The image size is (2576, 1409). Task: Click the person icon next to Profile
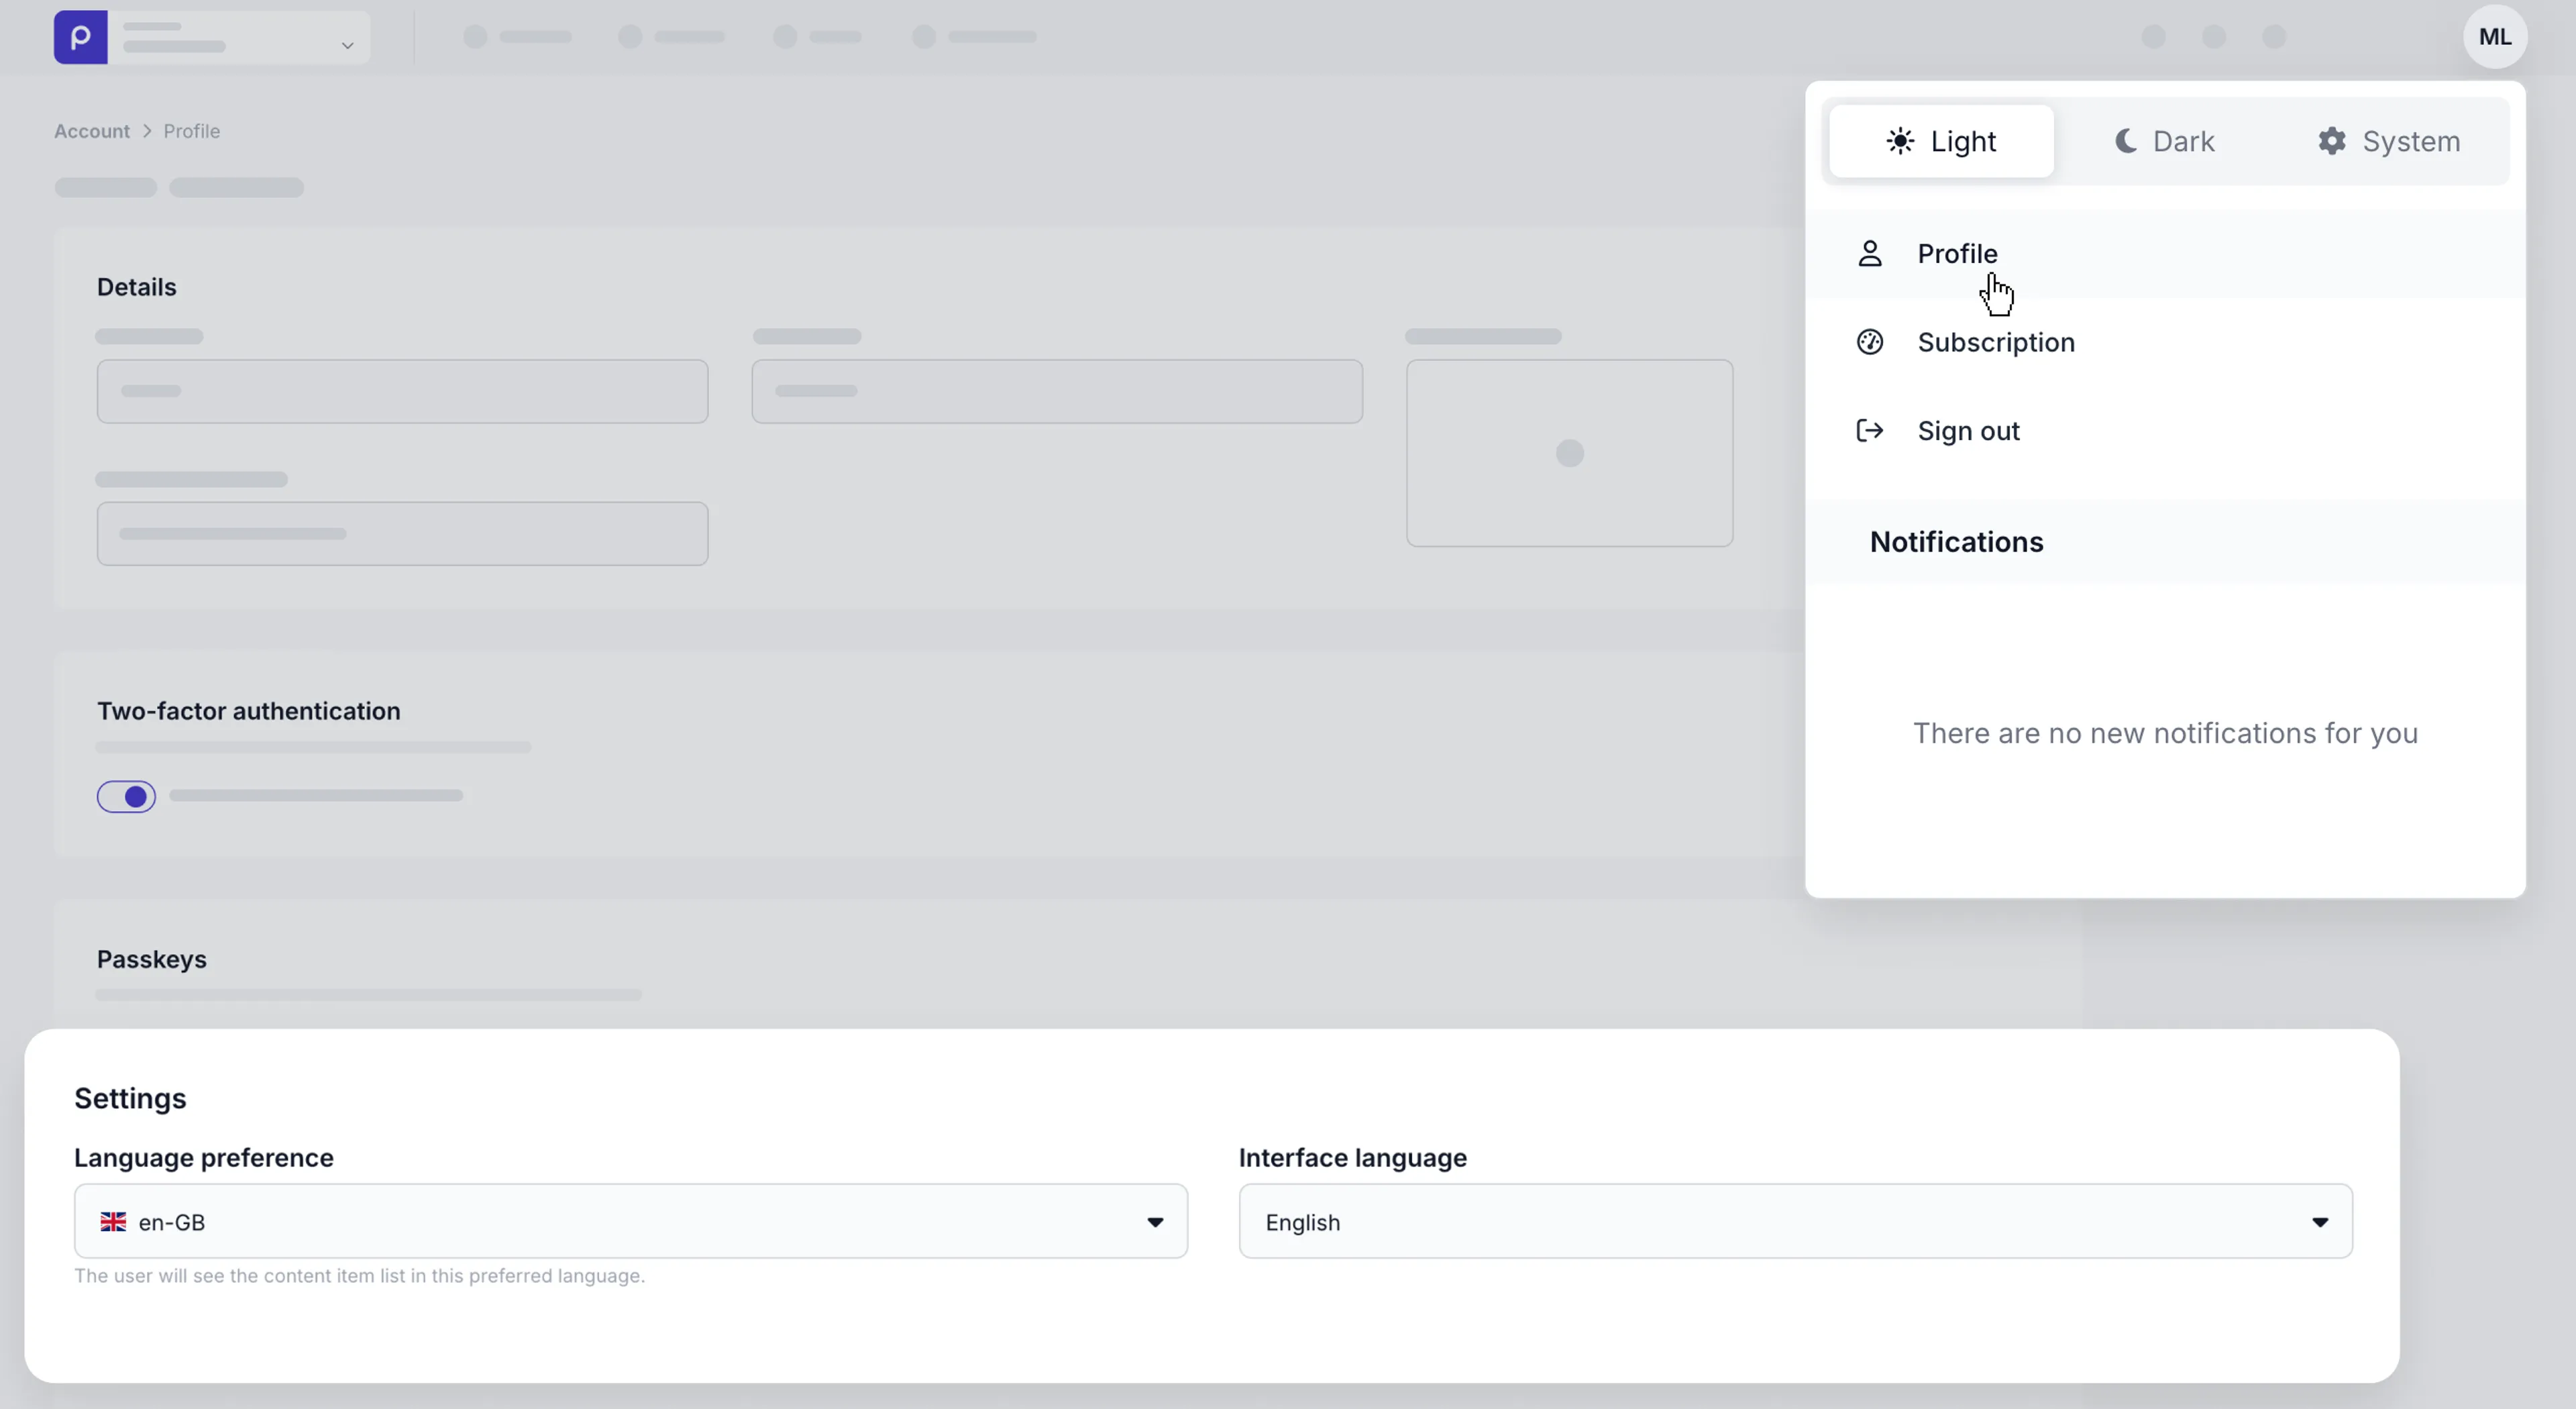click(1869, 253)
